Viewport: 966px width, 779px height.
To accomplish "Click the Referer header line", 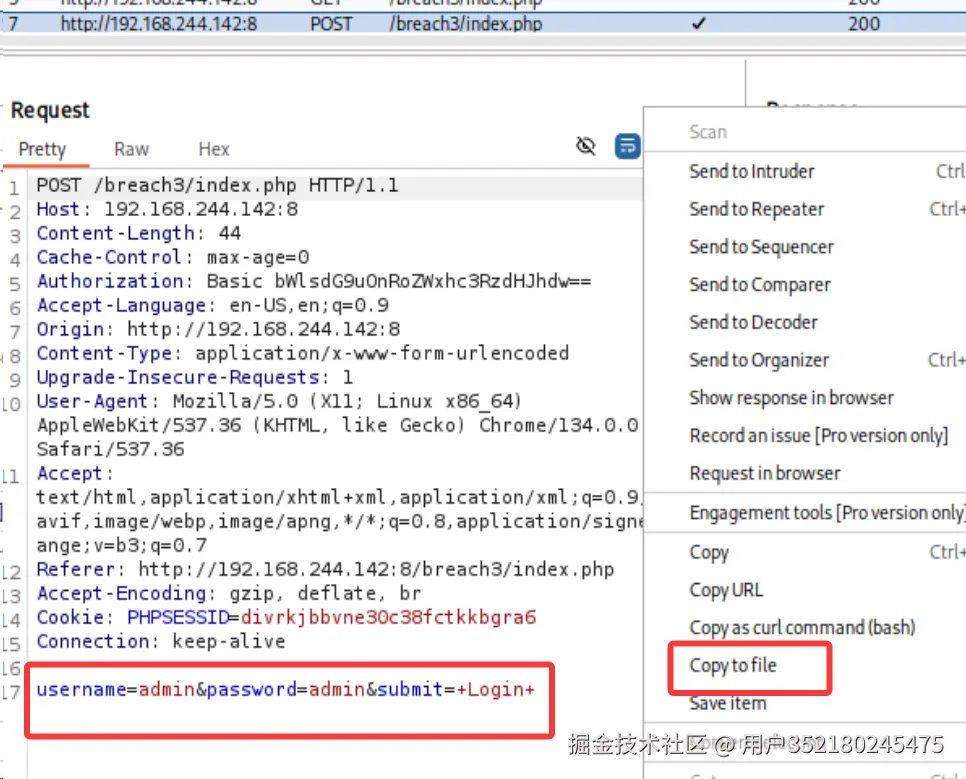I will [x=325, y=569].
